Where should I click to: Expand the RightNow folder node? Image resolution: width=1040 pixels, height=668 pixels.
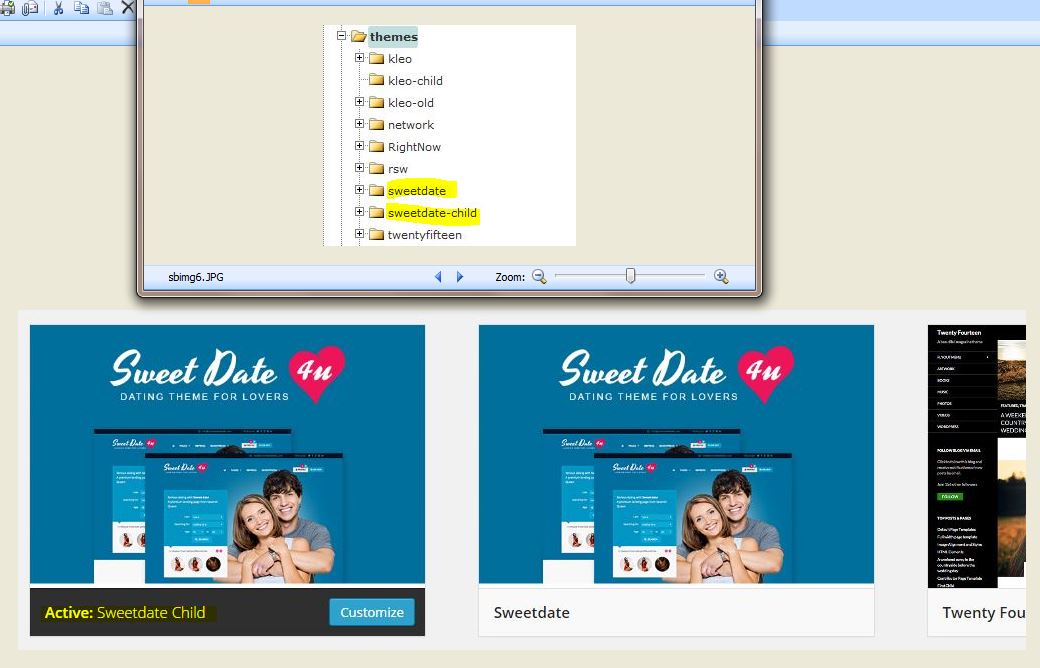click(360, 146)
